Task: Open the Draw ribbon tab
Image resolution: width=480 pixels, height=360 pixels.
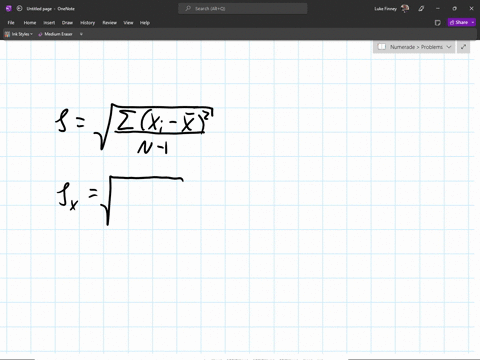Action: point(67,23)
